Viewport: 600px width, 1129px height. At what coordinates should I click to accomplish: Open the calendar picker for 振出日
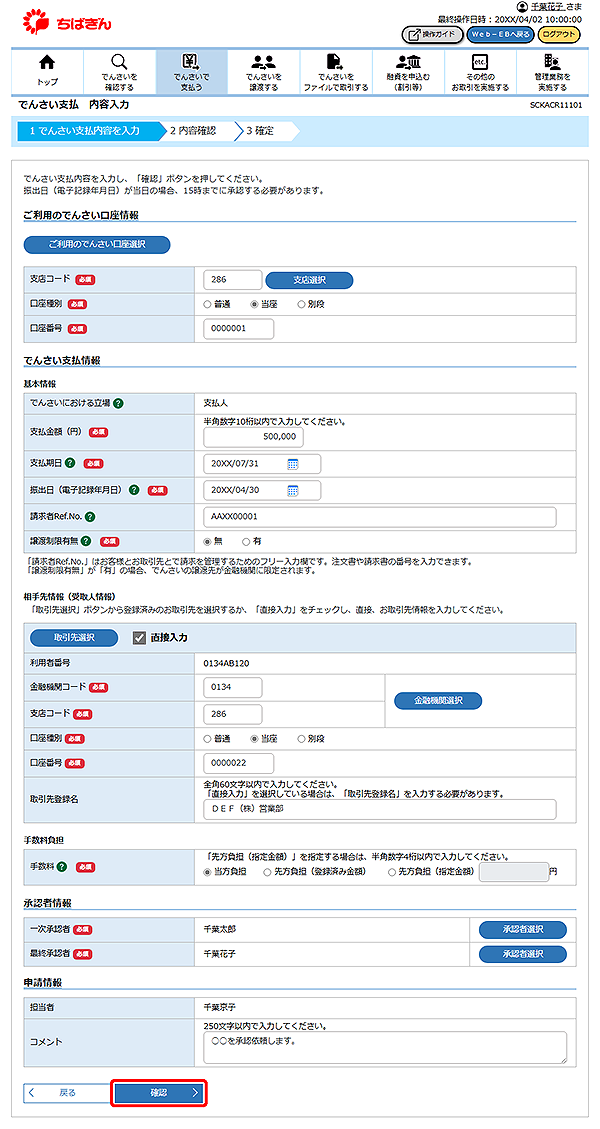coord(293,490)
